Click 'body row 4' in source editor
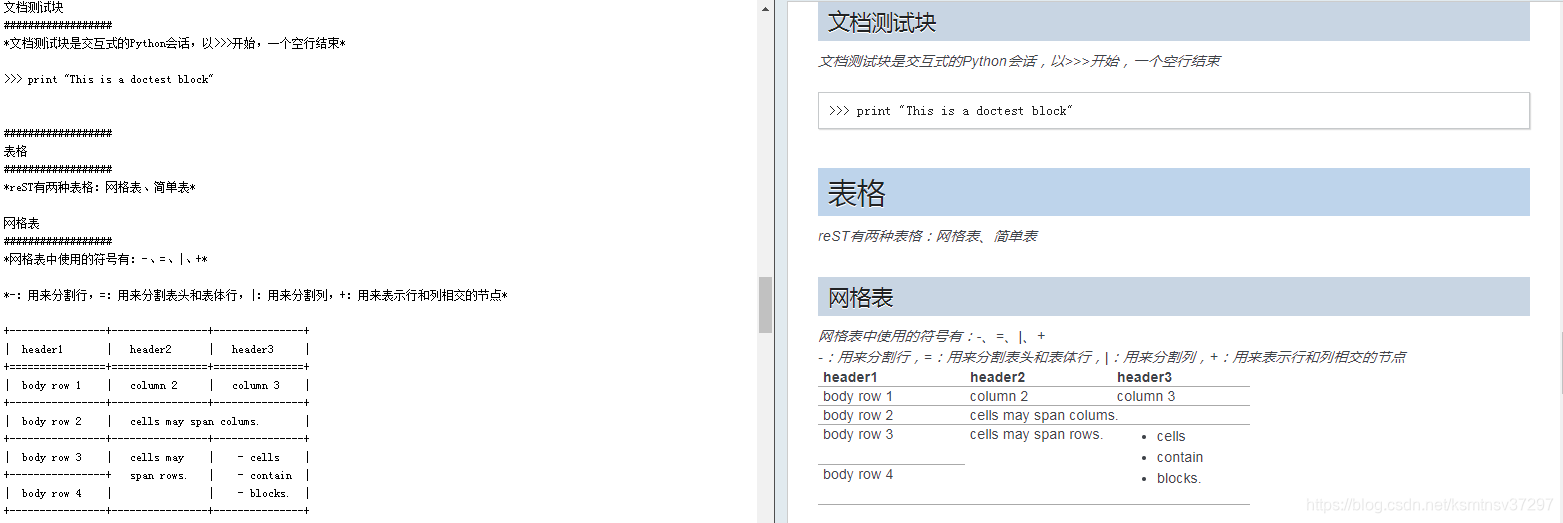Screen dimensions: 1563x523 click(x=51, y=493)
